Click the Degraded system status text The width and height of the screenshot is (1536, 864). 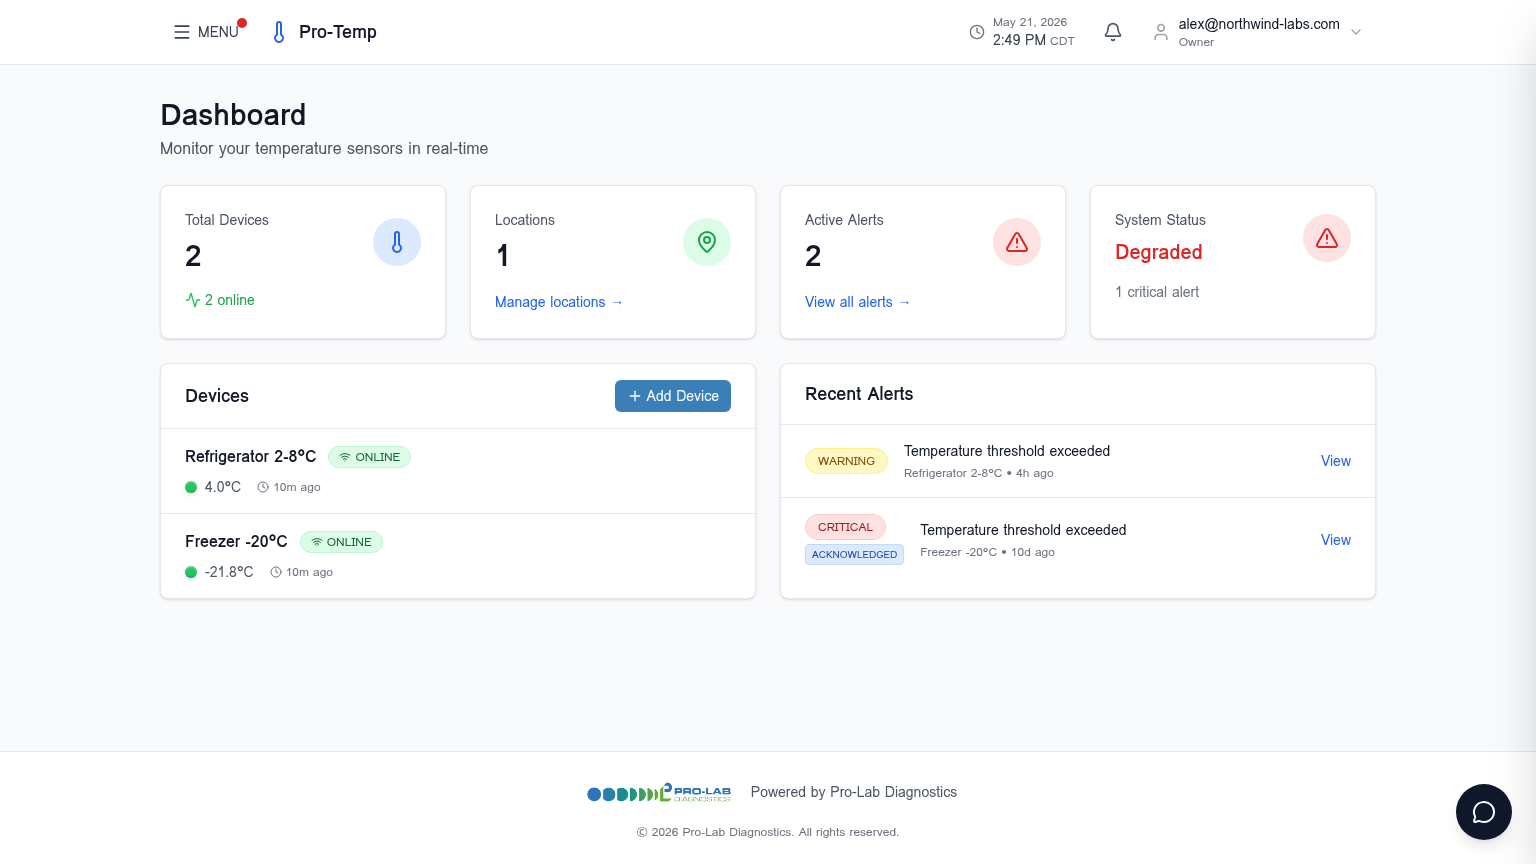(1159, 252)
